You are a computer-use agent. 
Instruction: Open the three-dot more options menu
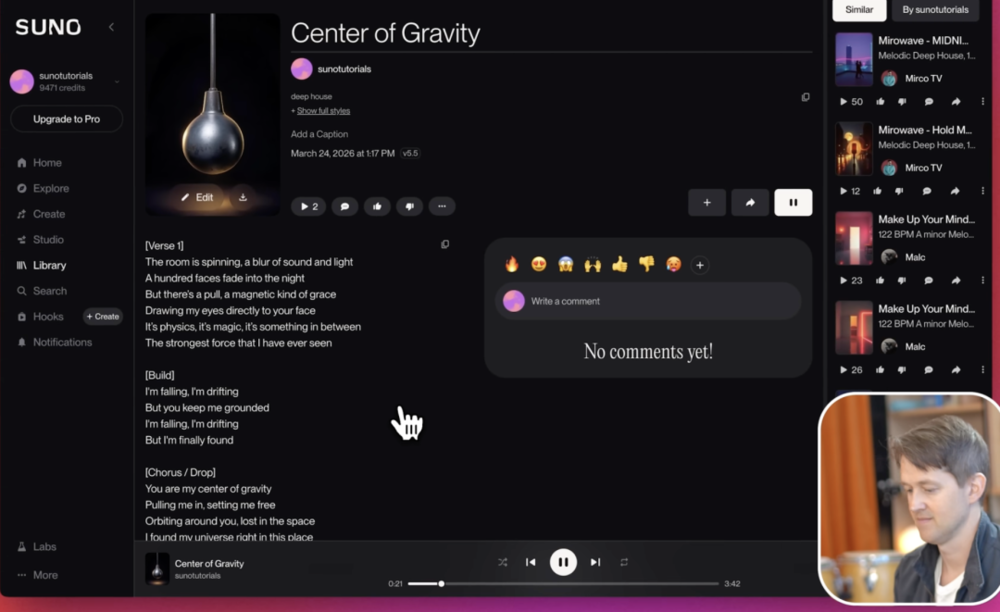click(x=441, y=206)
